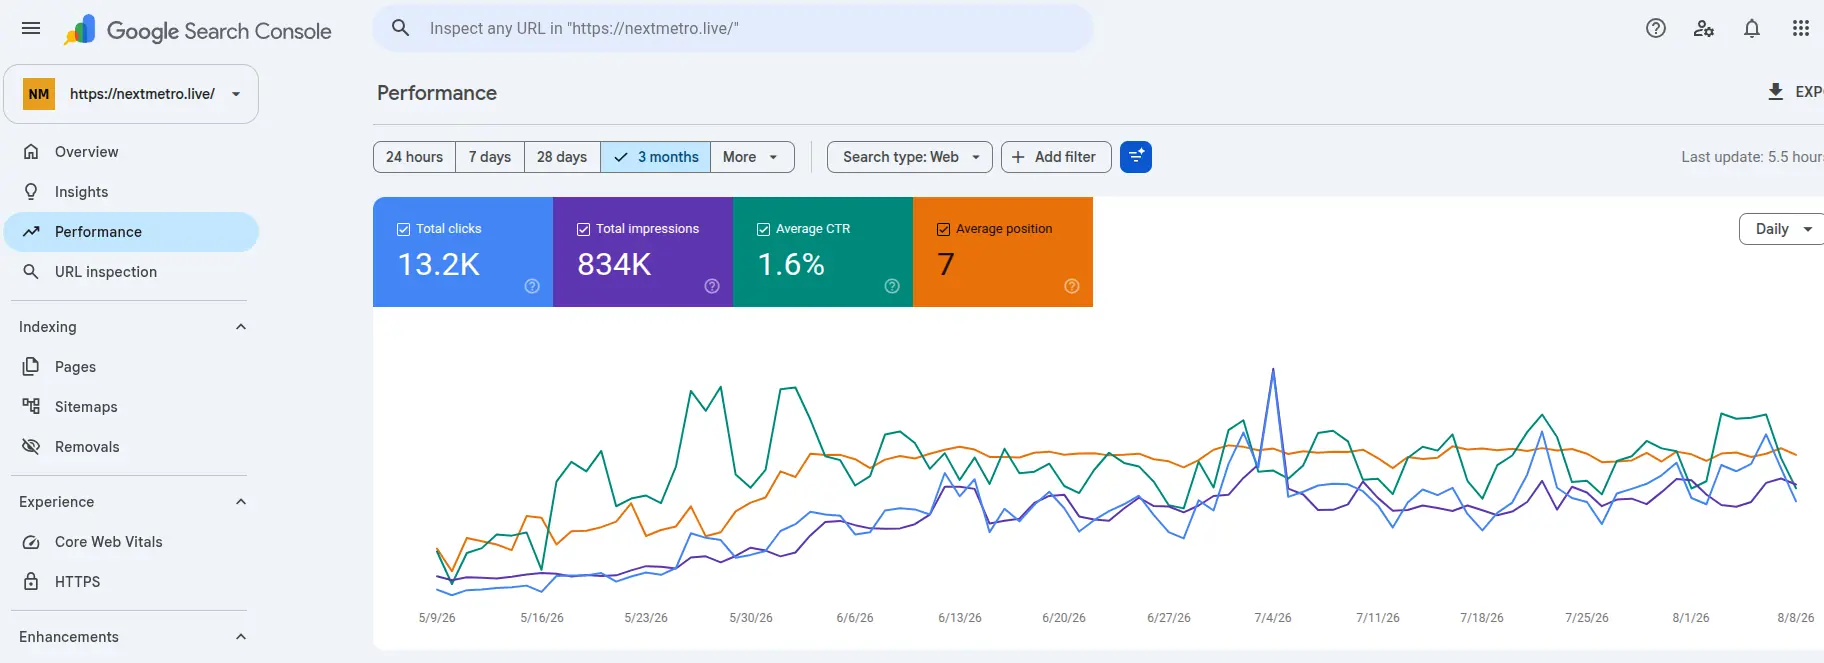Open the Google apps grid
Screen dimensions: 1824x663
point(1801,28)
